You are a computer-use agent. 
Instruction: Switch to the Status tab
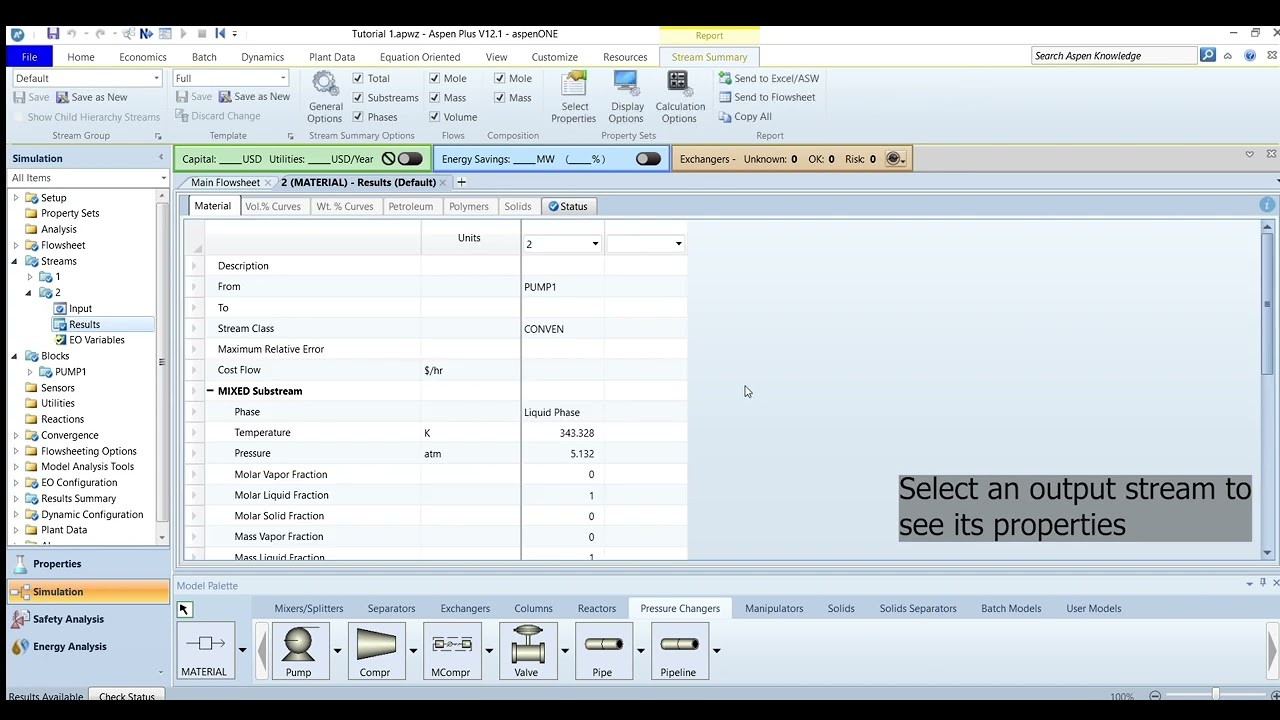click(x=568, y=206)
